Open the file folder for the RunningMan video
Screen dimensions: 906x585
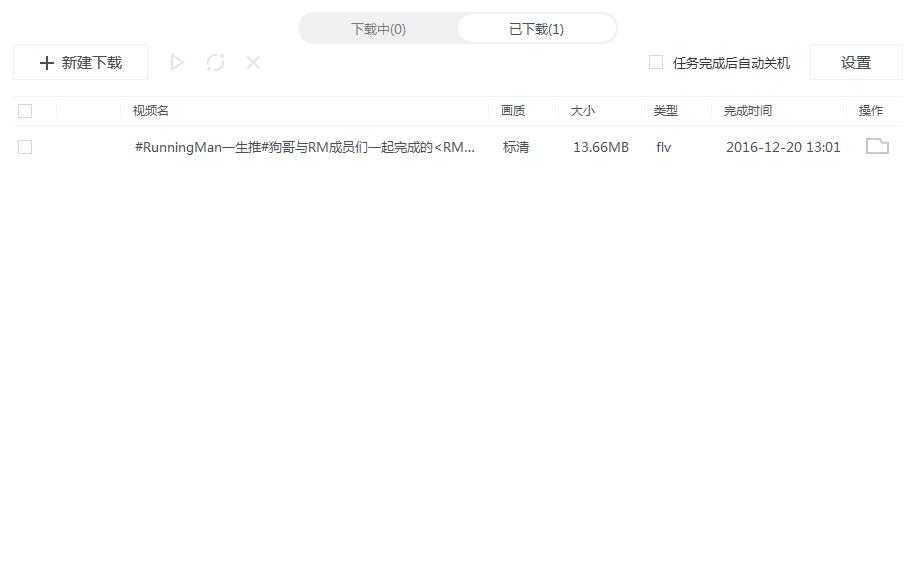(x=877, y=147)
